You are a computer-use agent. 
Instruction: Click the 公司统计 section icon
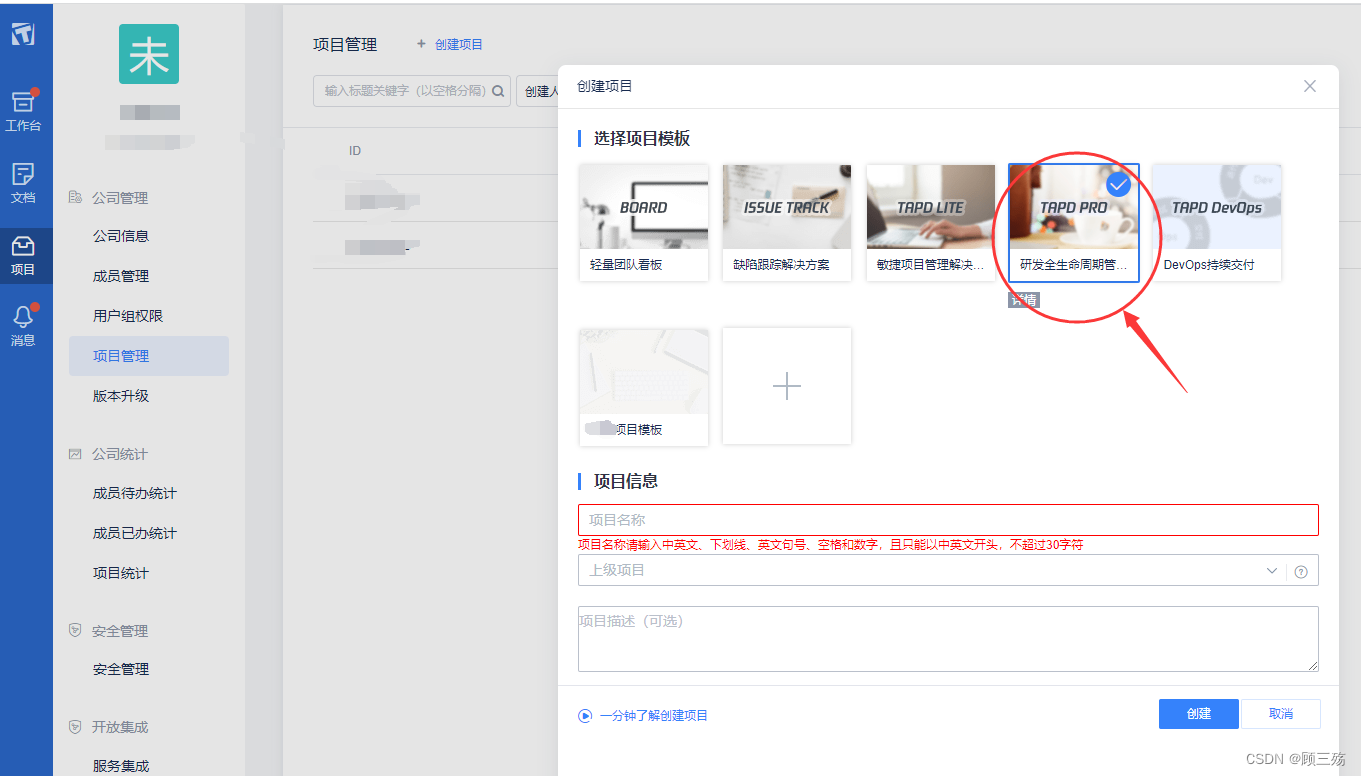pos(75,454)
